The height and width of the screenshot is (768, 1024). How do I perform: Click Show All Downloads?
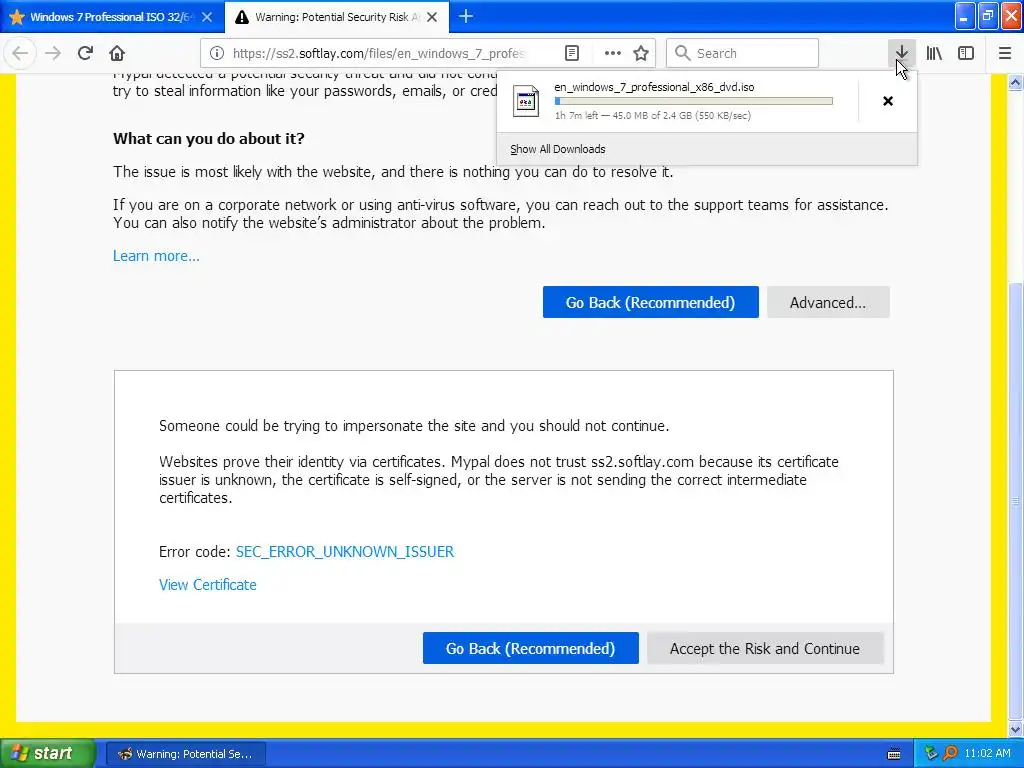(558, 149)
